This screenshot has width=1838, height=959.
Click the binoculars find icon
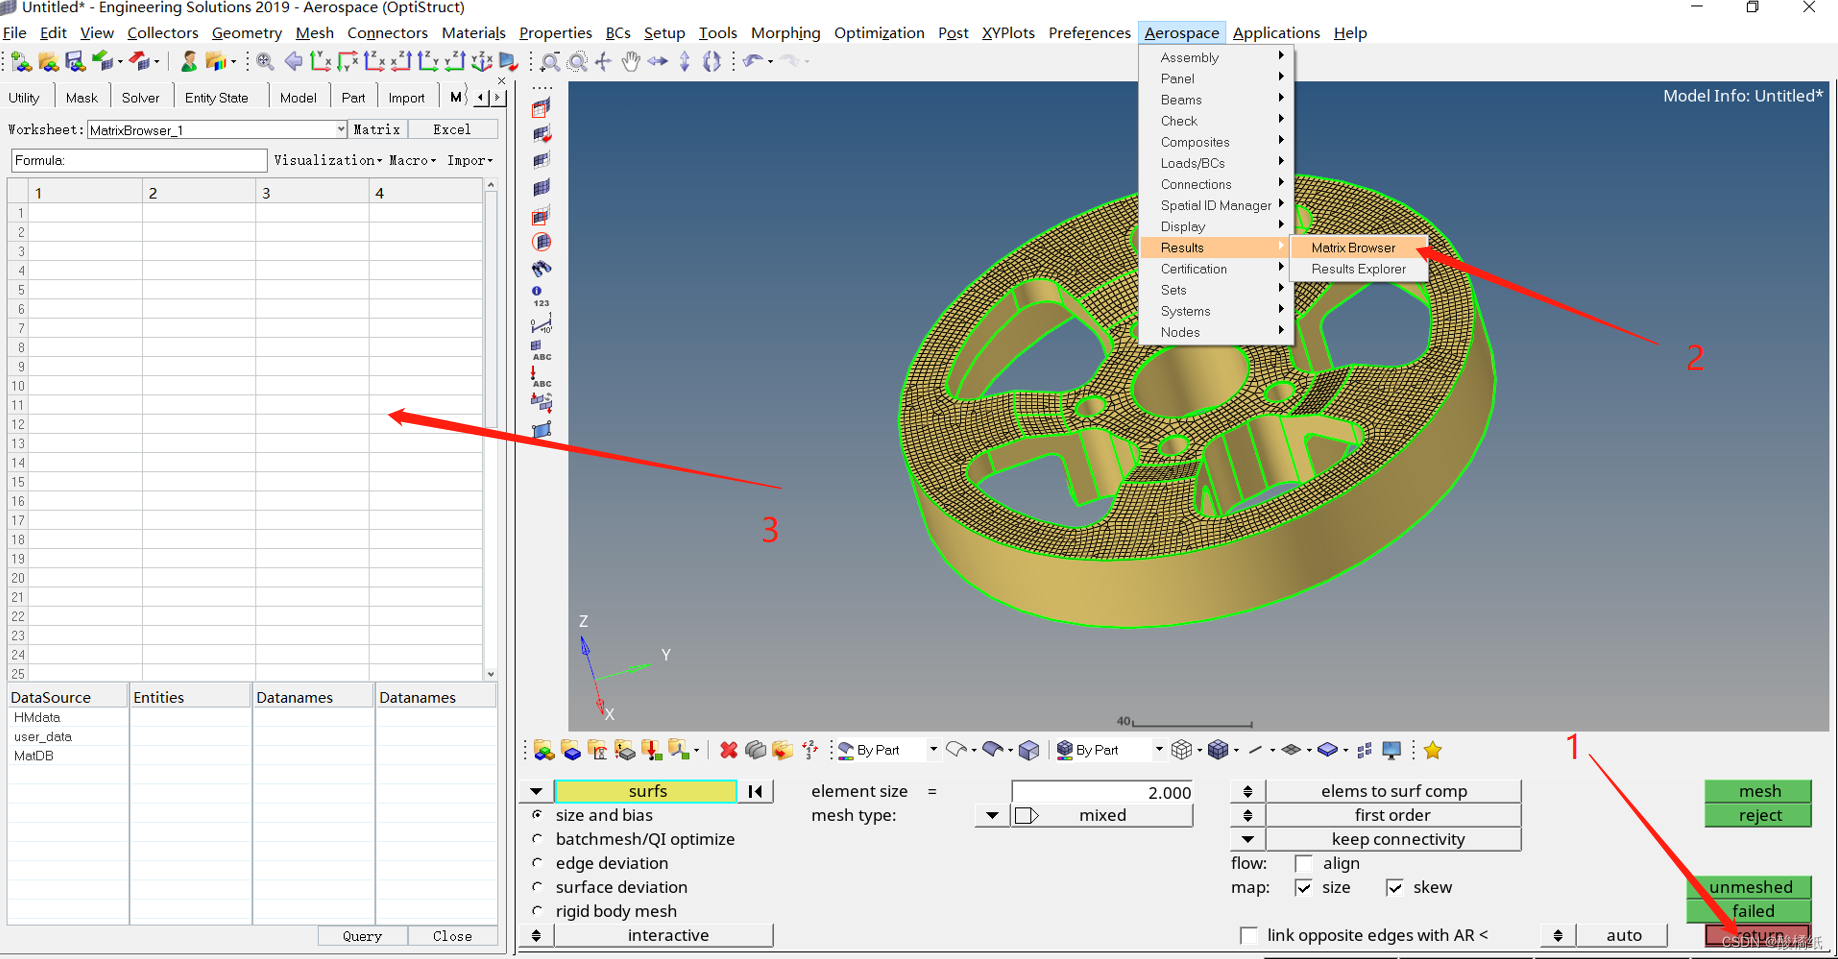pos(541,269)
